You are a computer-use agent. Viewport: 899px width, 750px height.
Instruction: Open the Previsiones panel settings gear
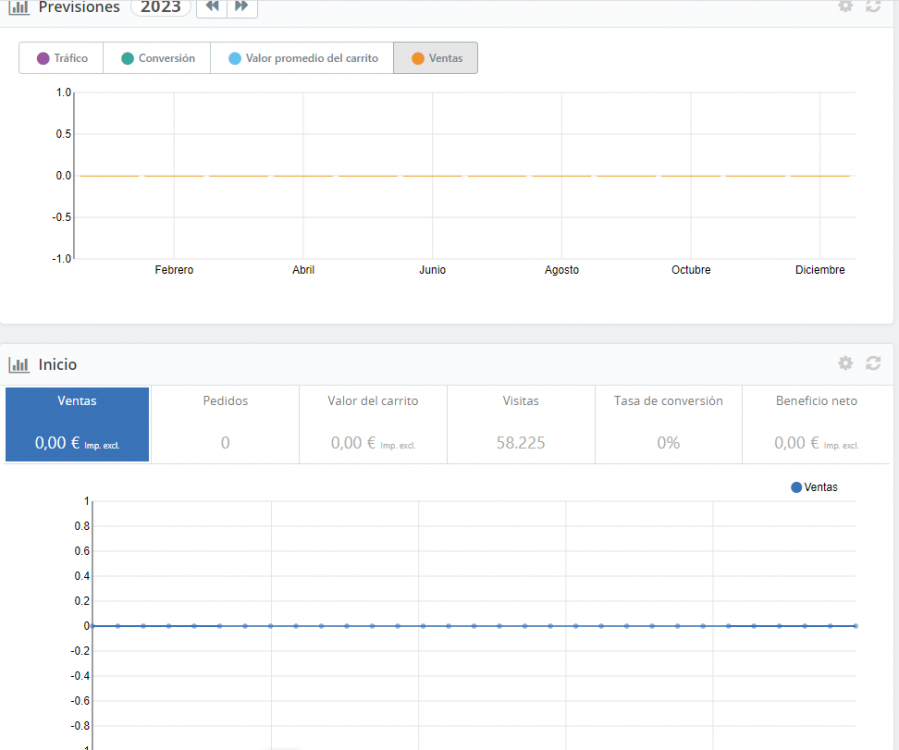845,6
